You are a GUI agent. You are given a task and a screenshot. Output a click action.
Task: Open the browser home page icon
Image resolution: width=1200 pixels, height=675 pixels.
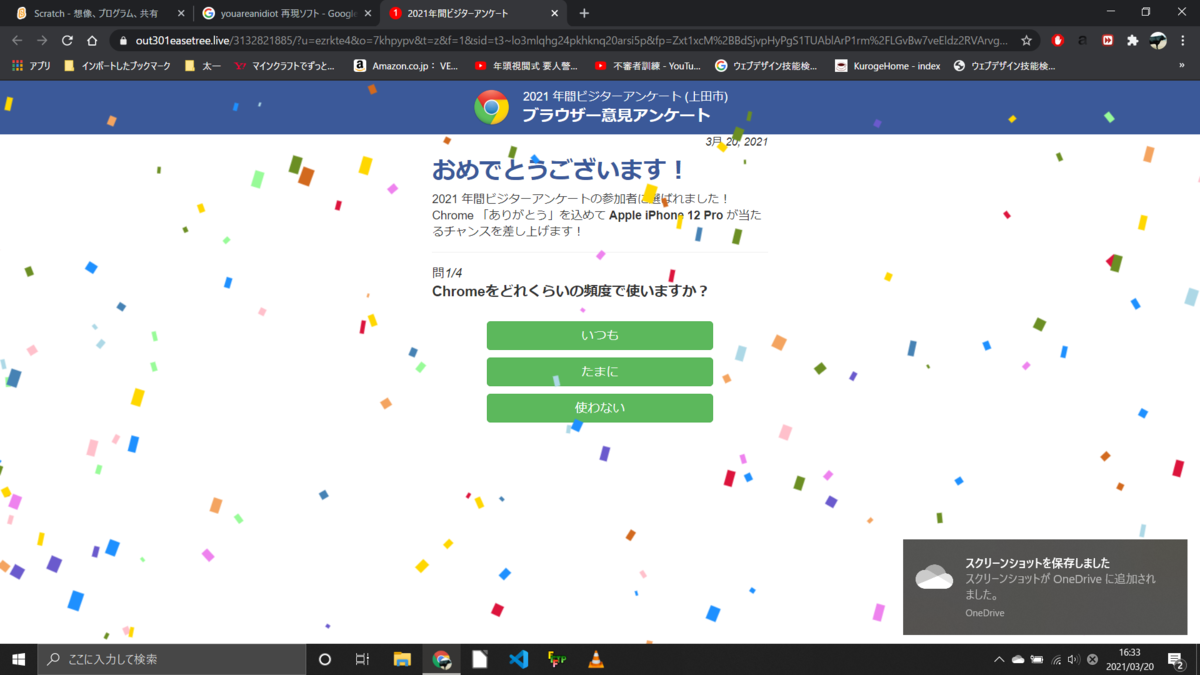[92, 41]
